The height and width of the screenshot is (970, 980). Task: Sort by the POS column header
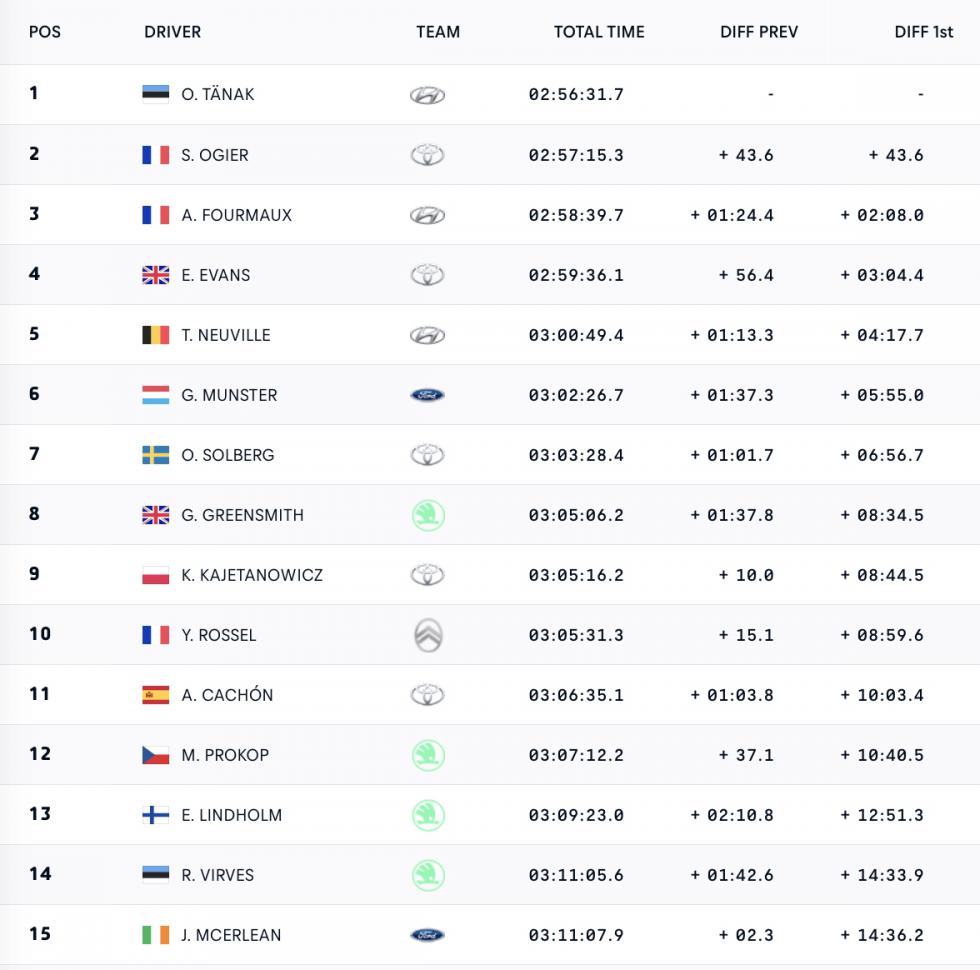point(45,32)
